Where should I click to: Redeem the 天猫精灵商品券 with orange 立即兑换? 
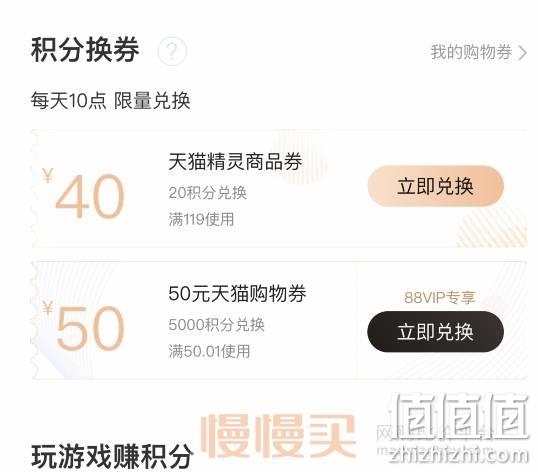point(435,186)
